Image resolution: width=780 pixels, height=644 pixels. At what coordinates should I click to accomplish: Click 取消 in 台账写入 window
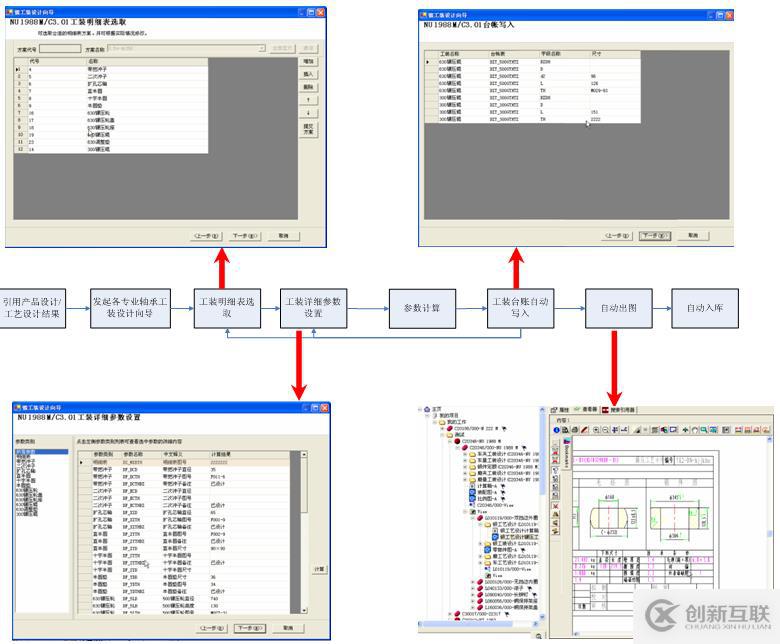tap(693, 235)
